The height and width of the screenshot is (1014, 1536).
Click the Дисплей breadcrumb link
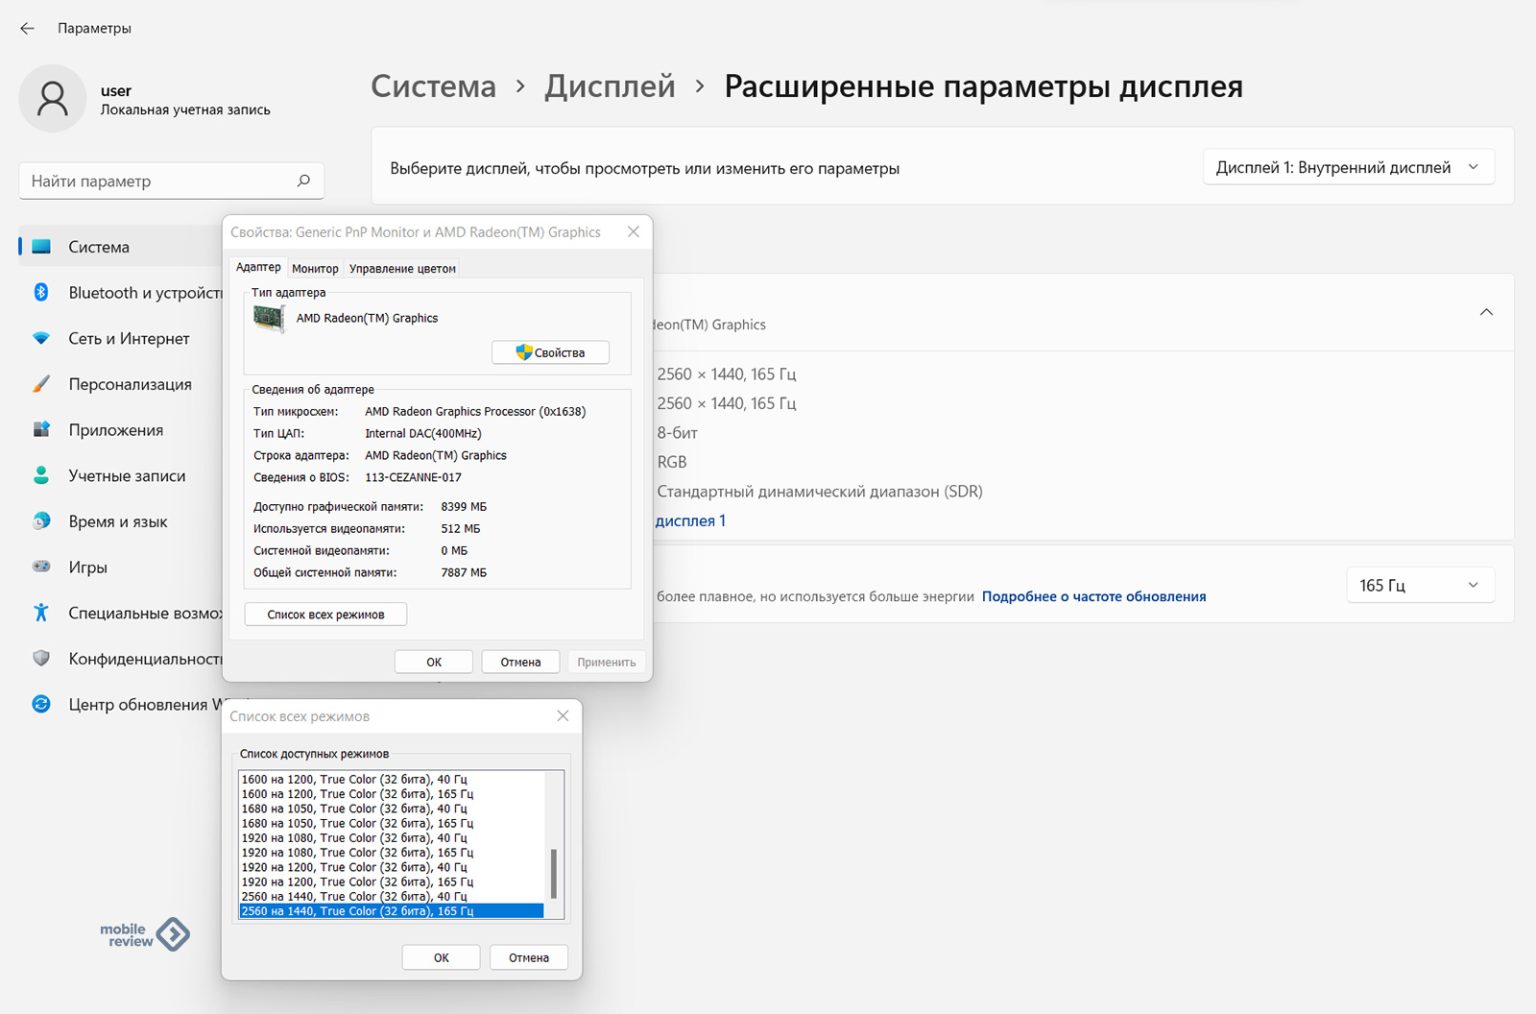[609, 86]
